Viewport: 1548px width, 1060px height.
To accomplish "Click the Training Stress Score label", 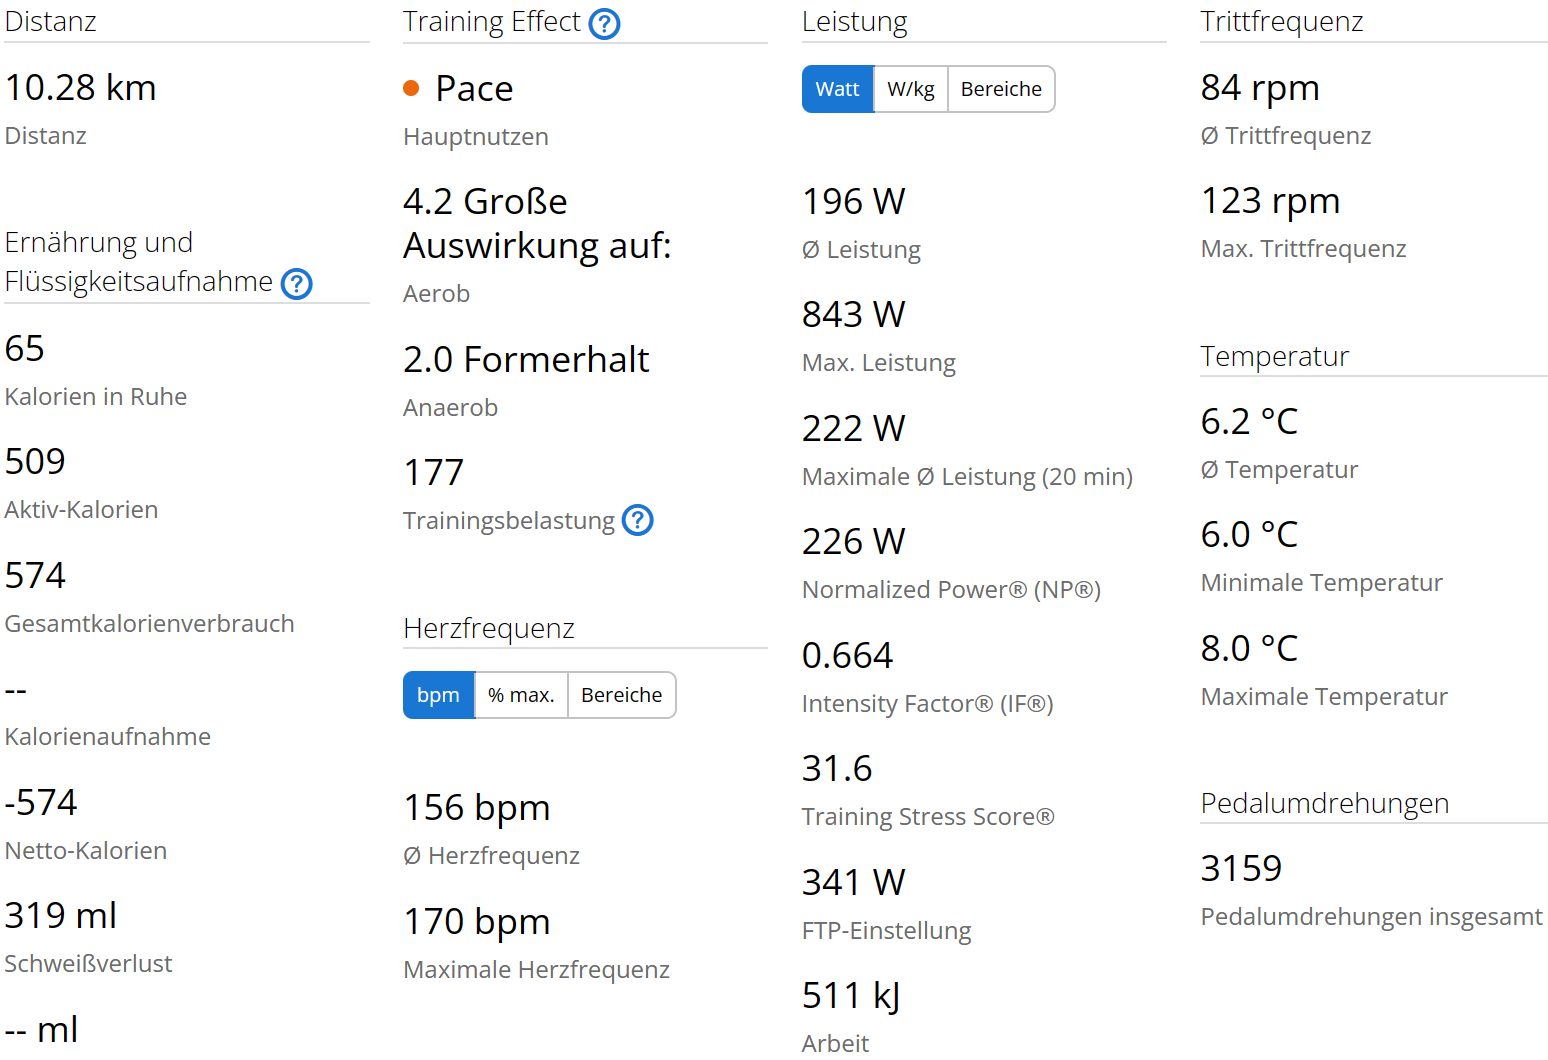I will point(927,817).
